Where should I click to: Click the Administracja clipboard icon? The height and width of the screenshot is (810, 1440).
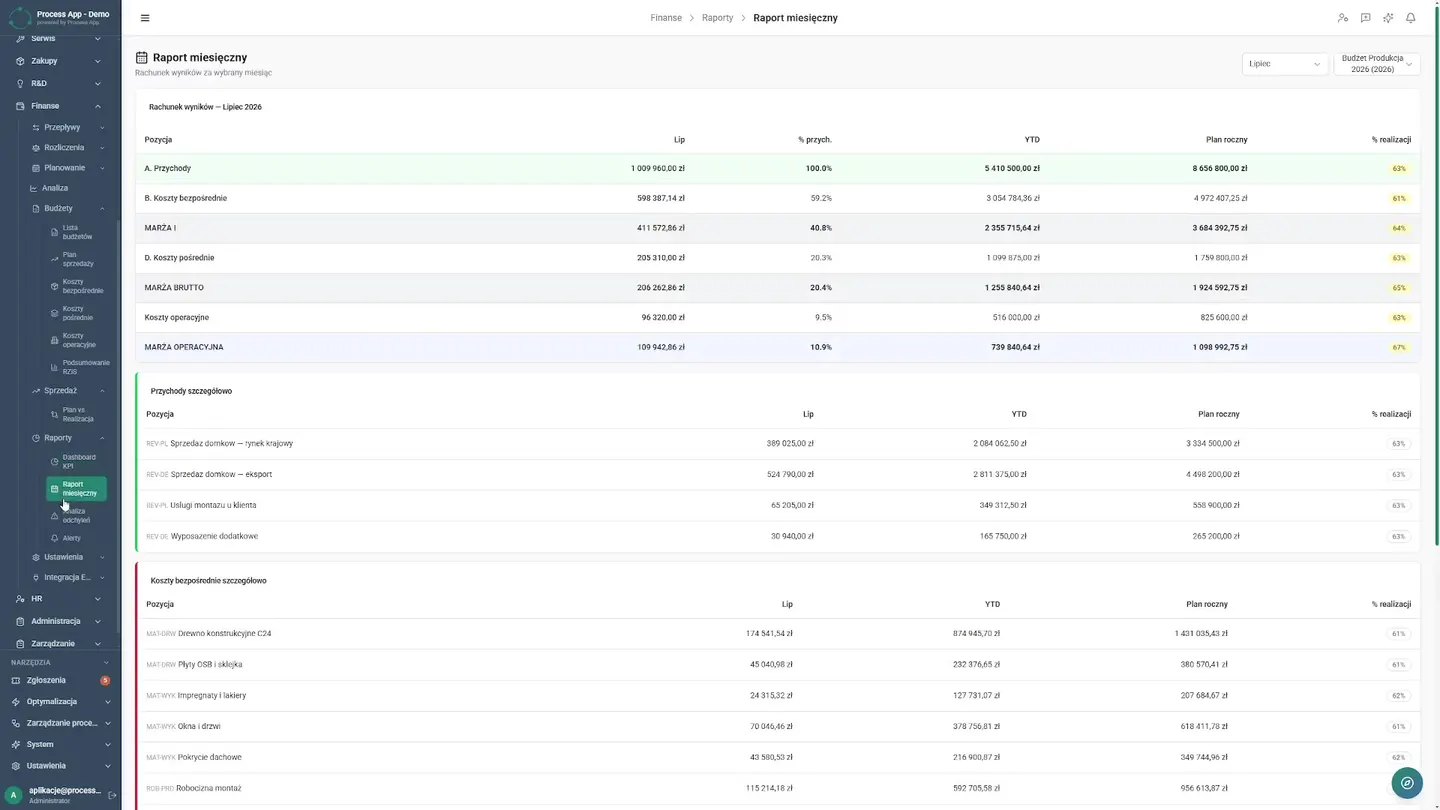[20, 621]
